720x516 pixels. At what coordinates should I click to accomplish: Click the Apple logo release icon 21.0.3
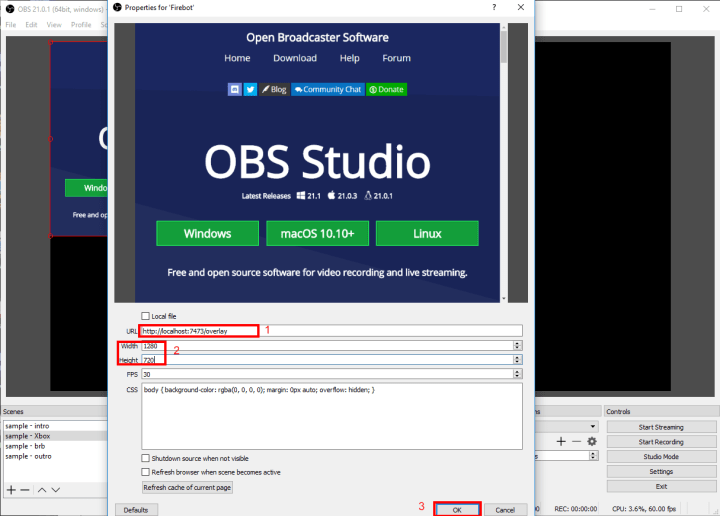tap(332, 196)
